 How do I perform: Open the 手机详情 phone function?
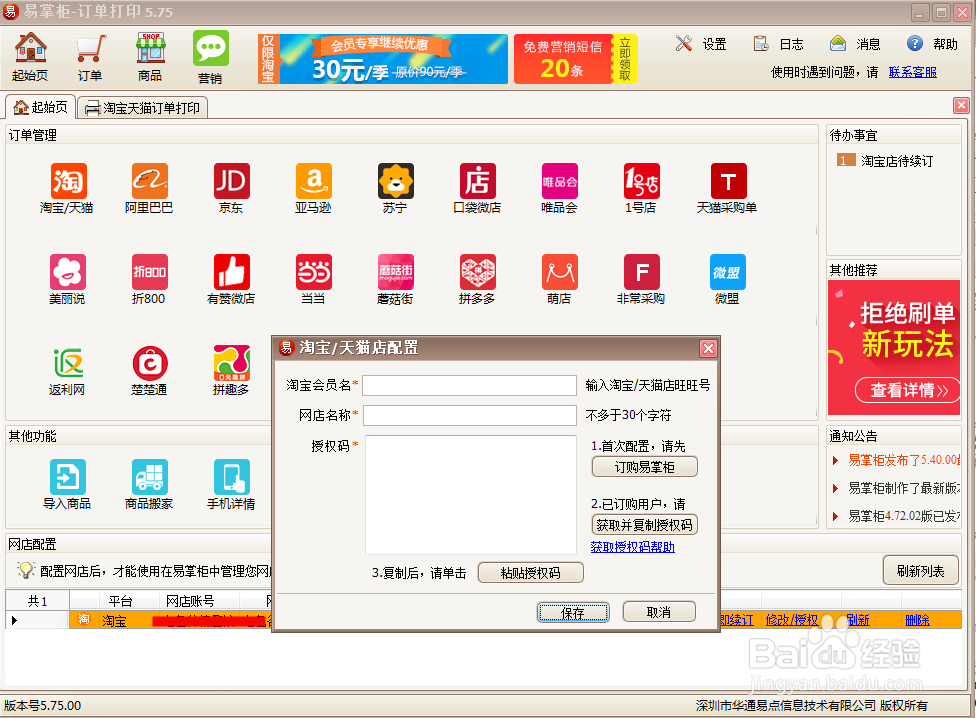pyautogui.click(x=232, y=485)
